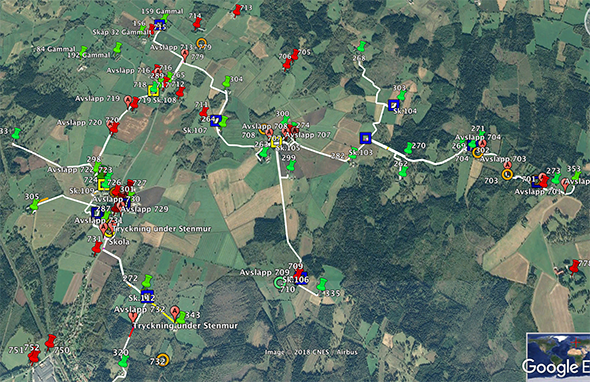The width and height of the screenshot is (590, 382).
Task: Click the green pushpin labeled 304
Action: 227,82
